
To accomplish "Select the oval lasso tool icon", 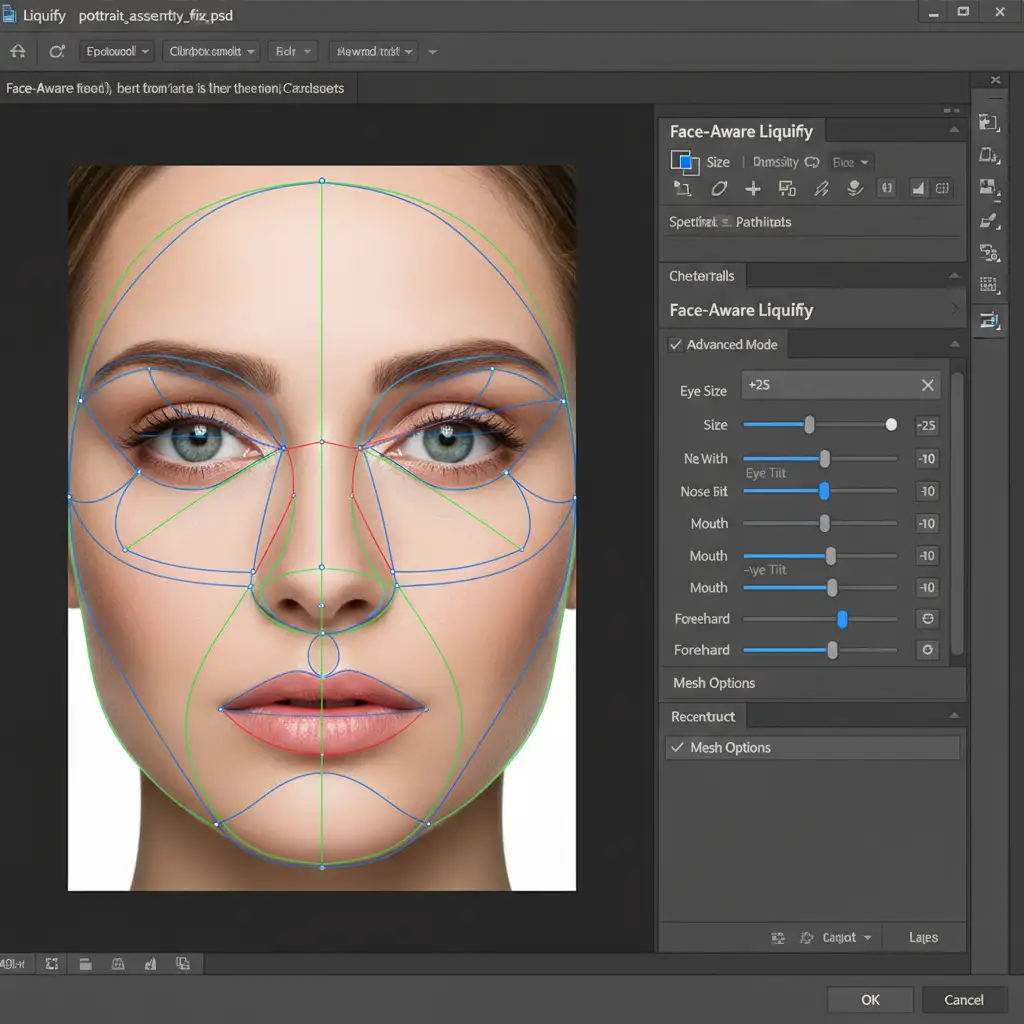I will click(718, 188).
